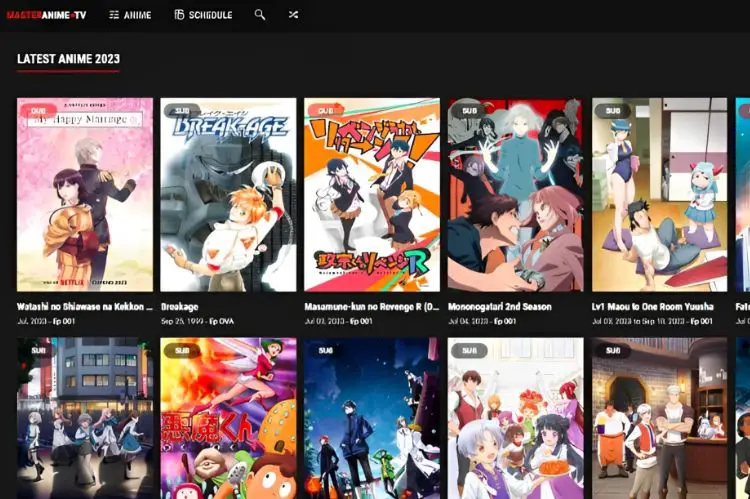Open the My Happy Marriage poster
The width and height of the screenshot is (750, 499).
(85, 195)
